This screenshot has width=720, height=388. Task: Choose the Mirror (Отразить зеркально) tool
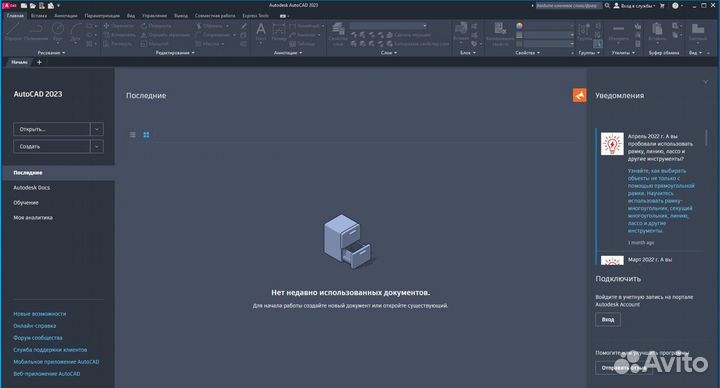click(x=165, y=35)
